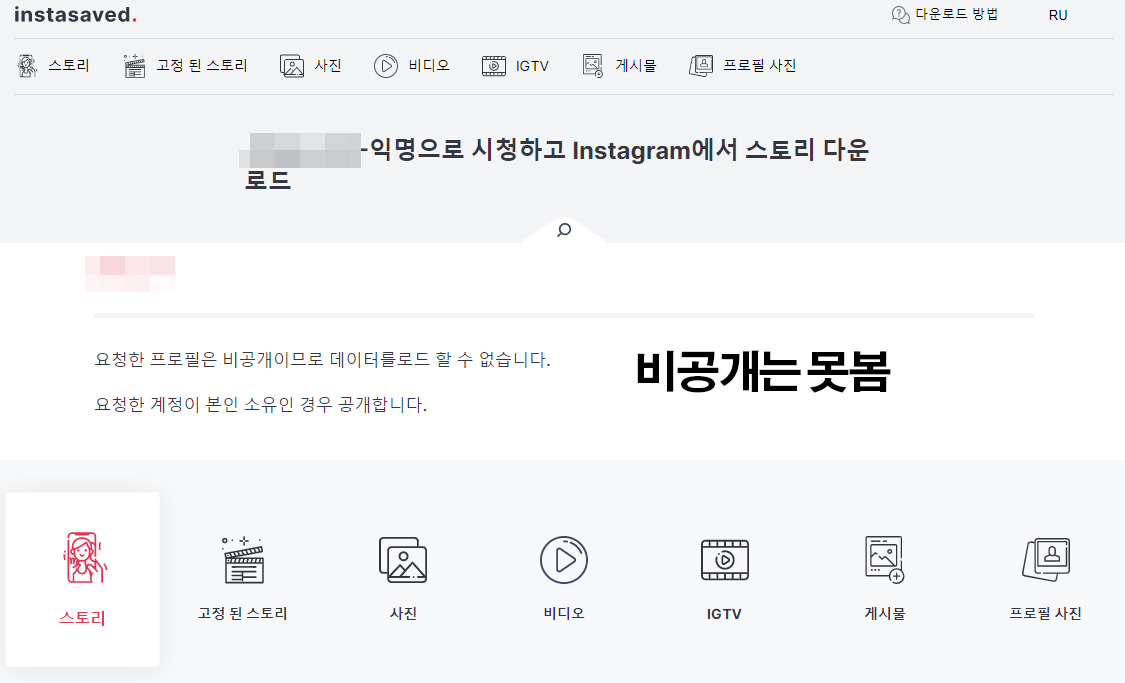Click the large IGTV film card icon

coord(725,560)
